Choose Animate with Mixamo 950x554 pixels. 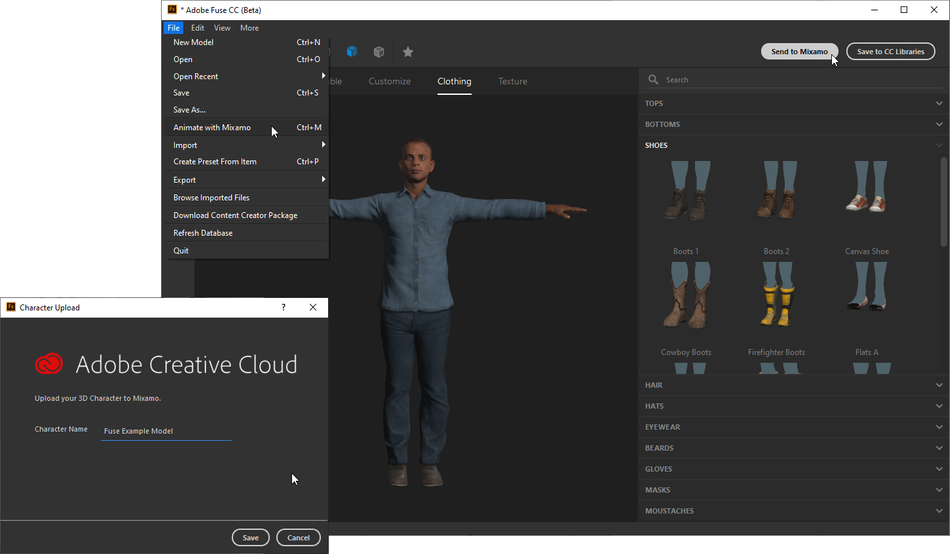(x=247, y=127)
